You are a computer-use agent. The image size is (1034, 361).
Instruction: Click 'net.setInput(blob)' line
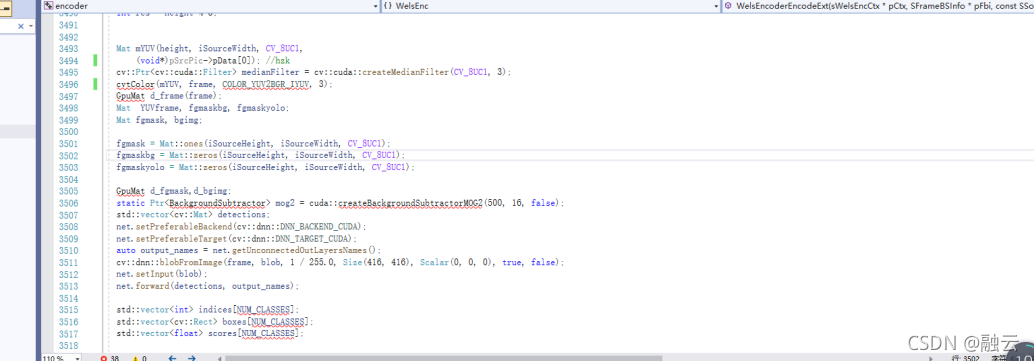point(162,275)
